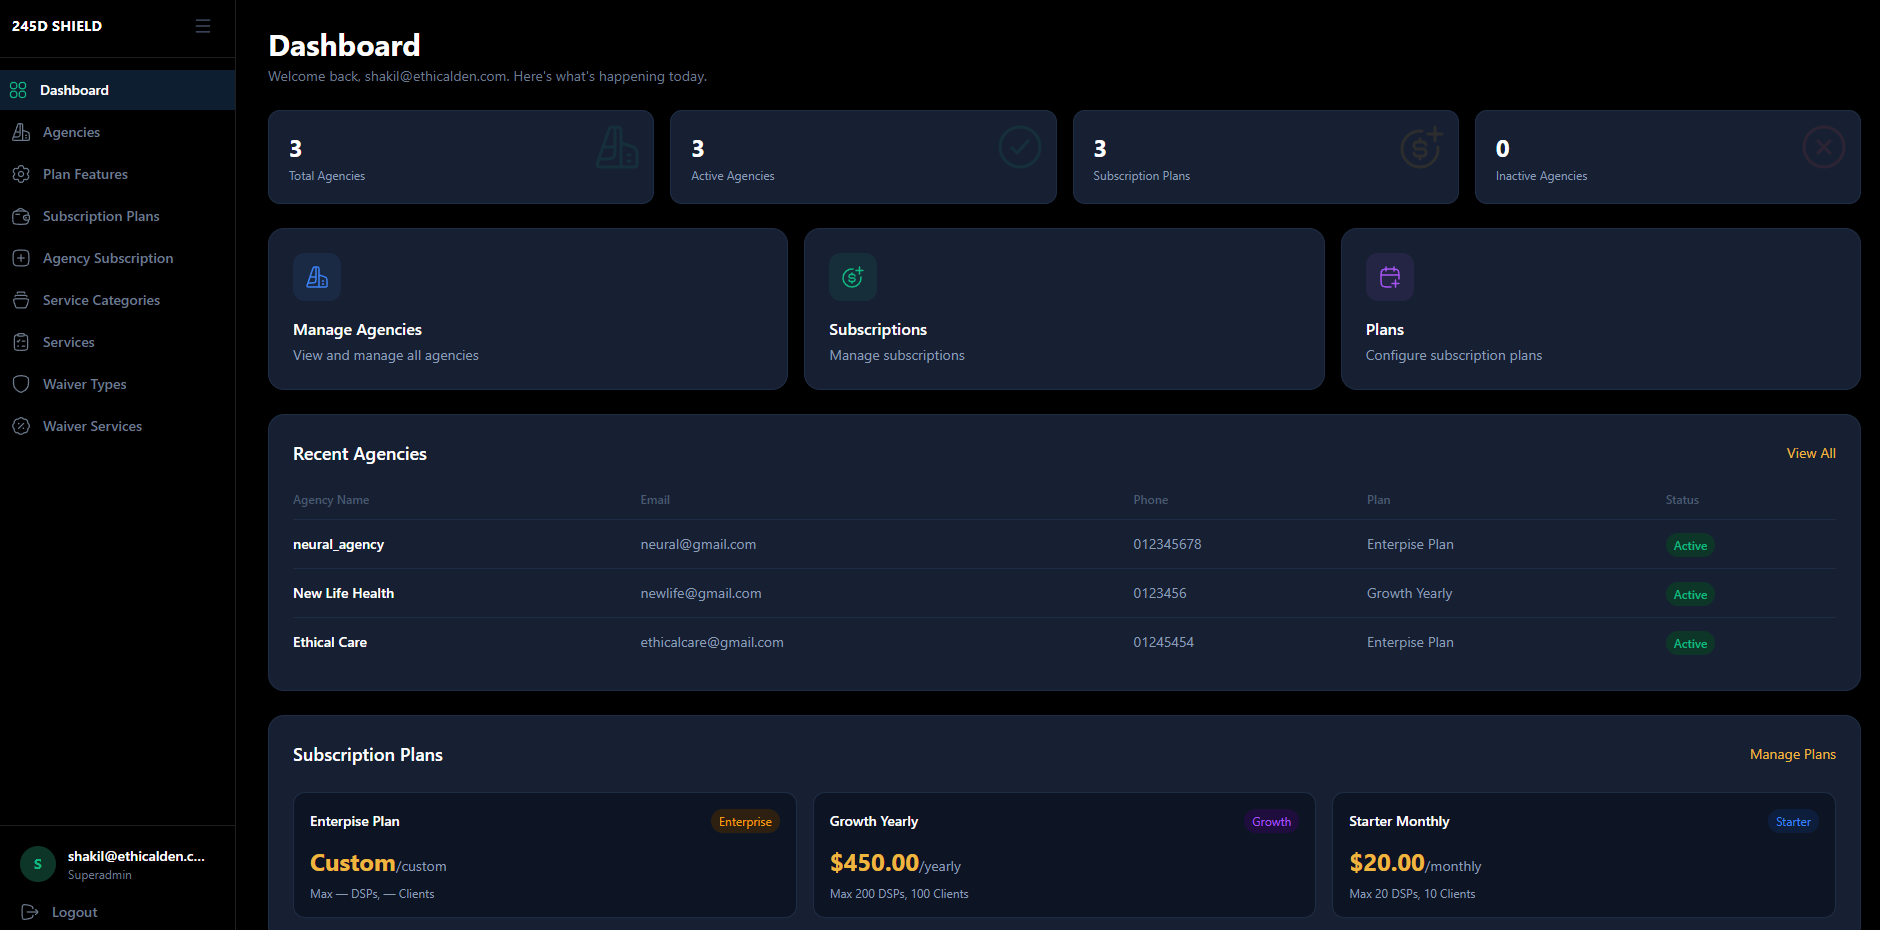
Task: Click phone number 01245454
Action: [x=1163, y=643]
